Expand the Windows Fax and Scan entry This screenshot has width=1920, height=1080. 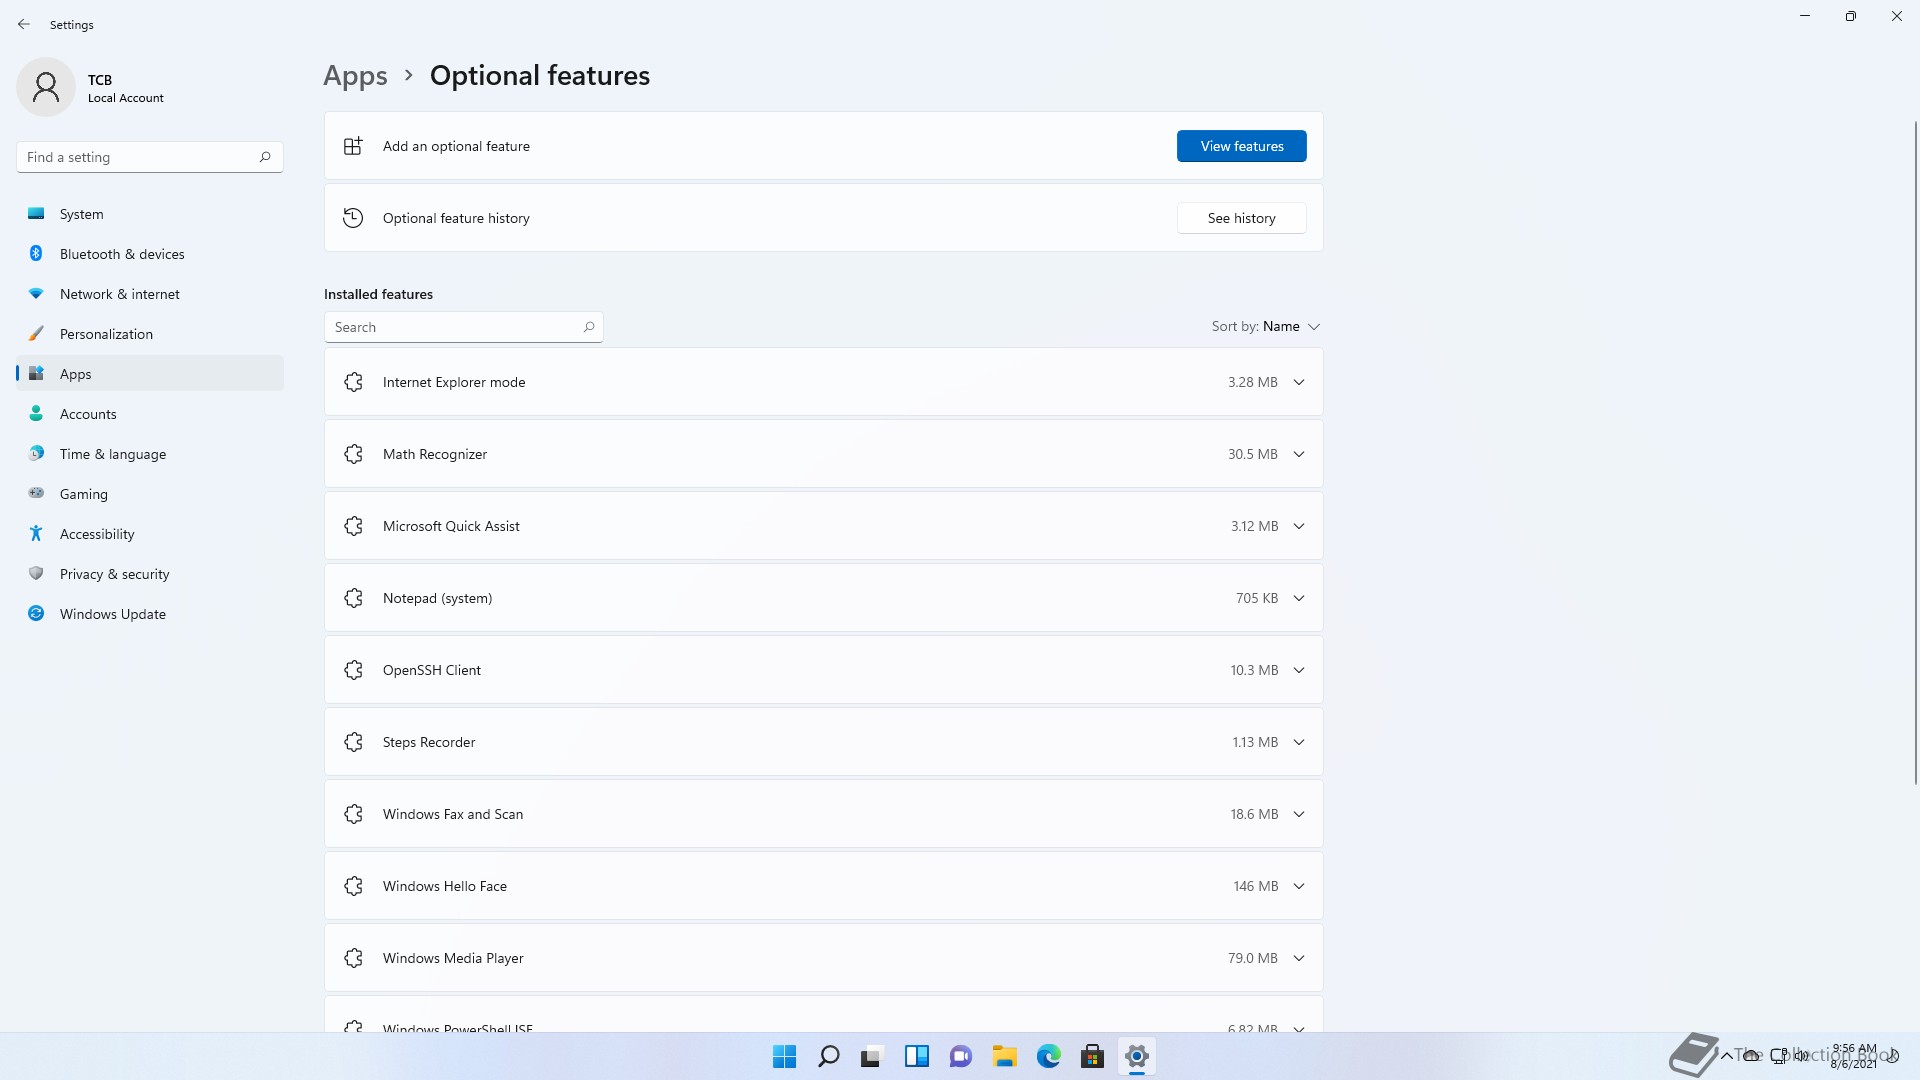point(1299,814)
